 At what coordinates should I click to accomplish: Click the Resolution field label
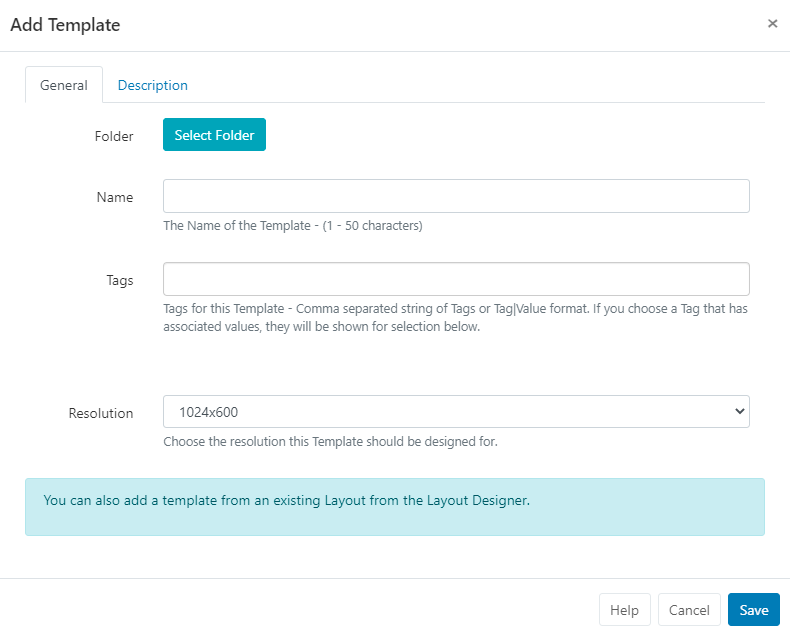point(101,413)
